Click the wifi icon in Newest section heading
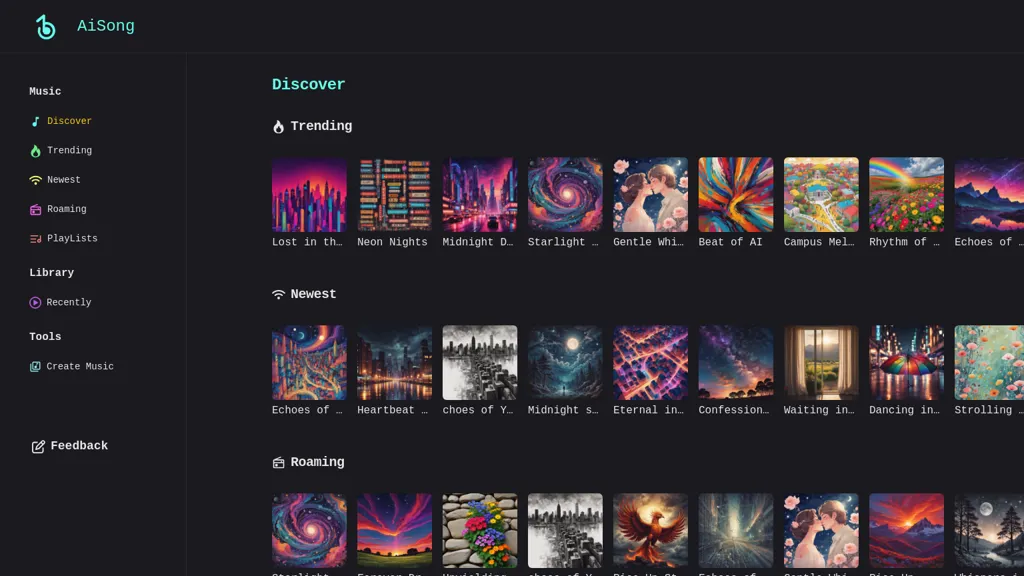This screenshot has width=1024, height=576. click(278, 295)
